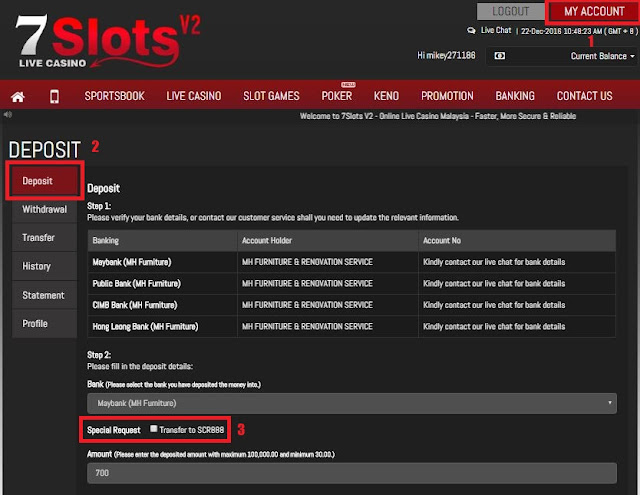Click the CIMB Bank (MH Furniture) row

(351, 305)
